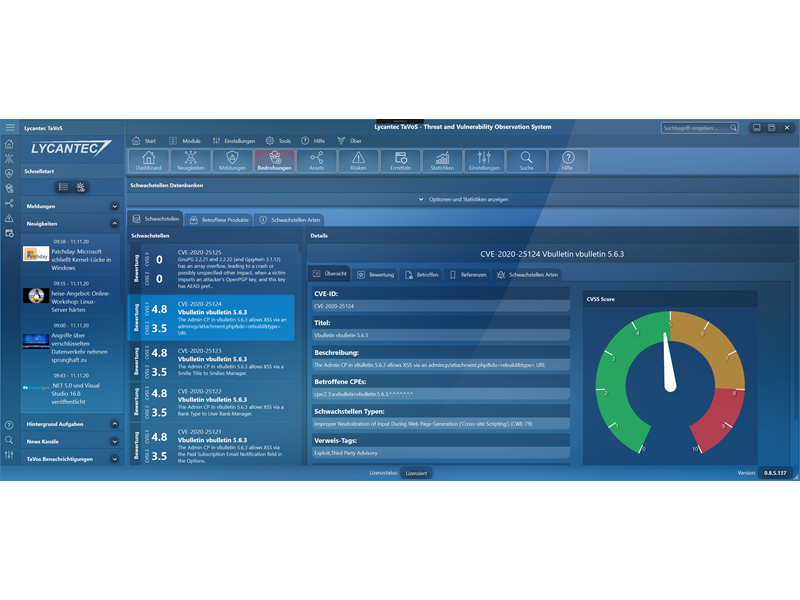Open the Assets module
Viewport: 800px width, 600px height.
click(316, 161)
